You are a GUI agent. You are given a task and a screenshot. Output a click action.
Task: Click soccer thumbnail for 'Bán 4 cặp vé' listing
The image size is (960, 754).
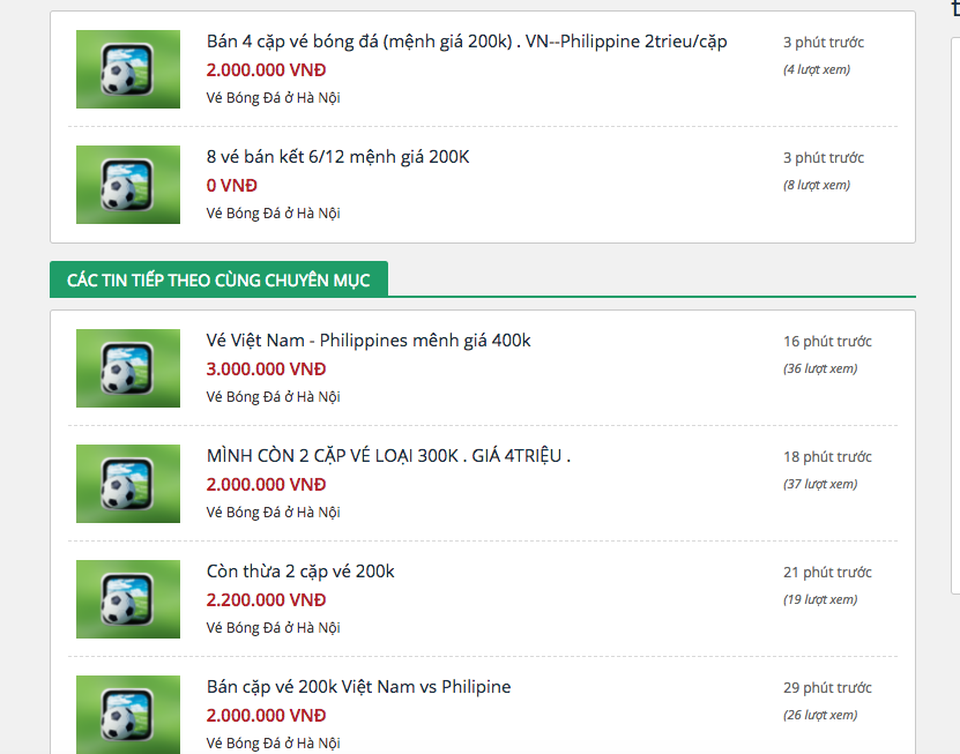click(x=128, y=69)
